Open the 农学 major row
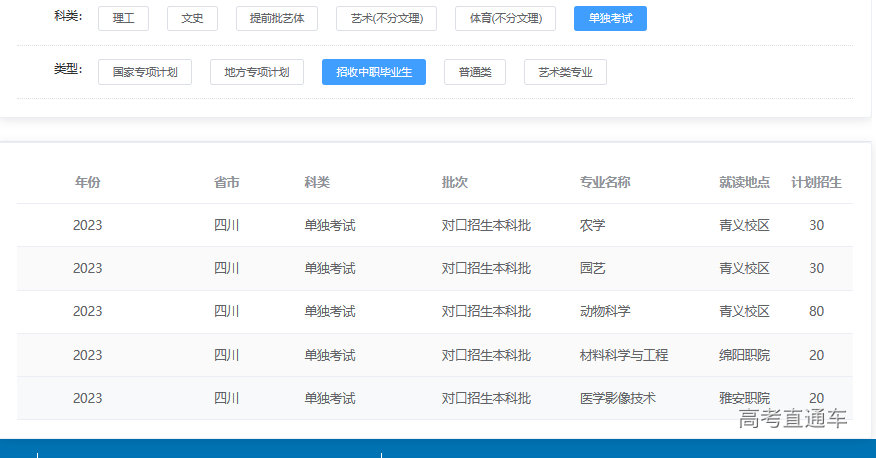 (x=593, y=225)
